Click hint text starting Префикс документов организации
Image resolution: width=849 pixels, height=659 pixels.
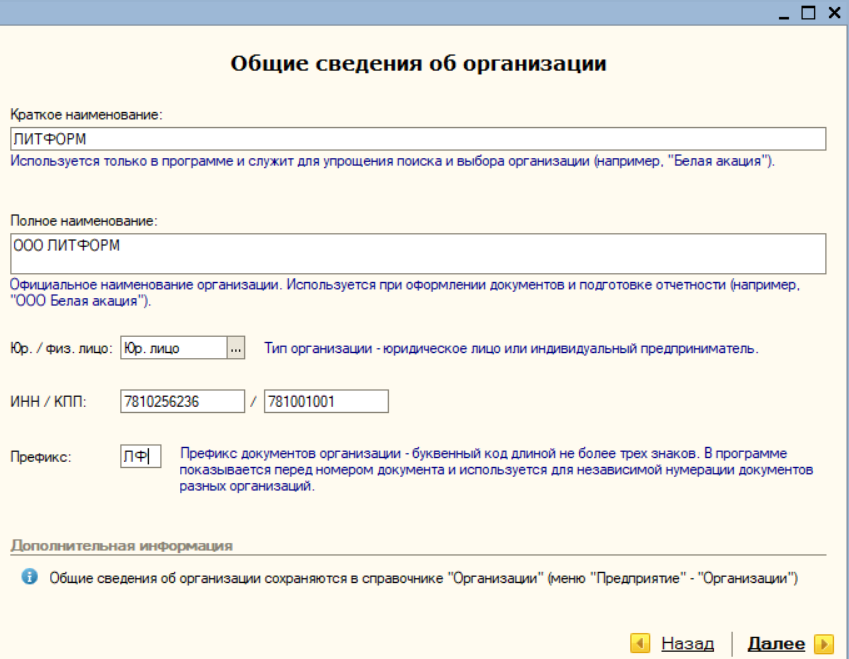point(497,469)
